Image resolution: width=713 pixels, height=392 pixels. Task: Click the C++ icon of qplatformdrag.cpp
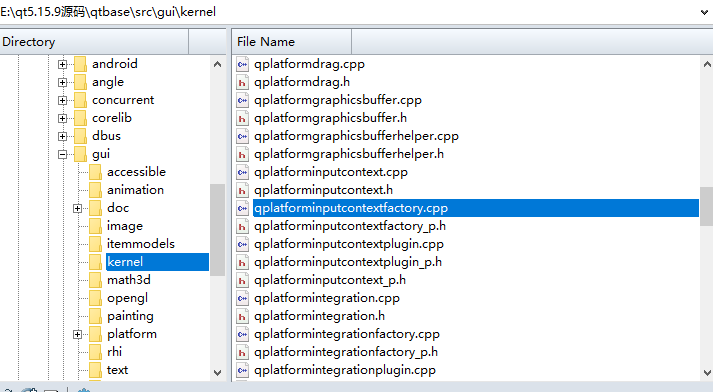click(x=242, y=64)
